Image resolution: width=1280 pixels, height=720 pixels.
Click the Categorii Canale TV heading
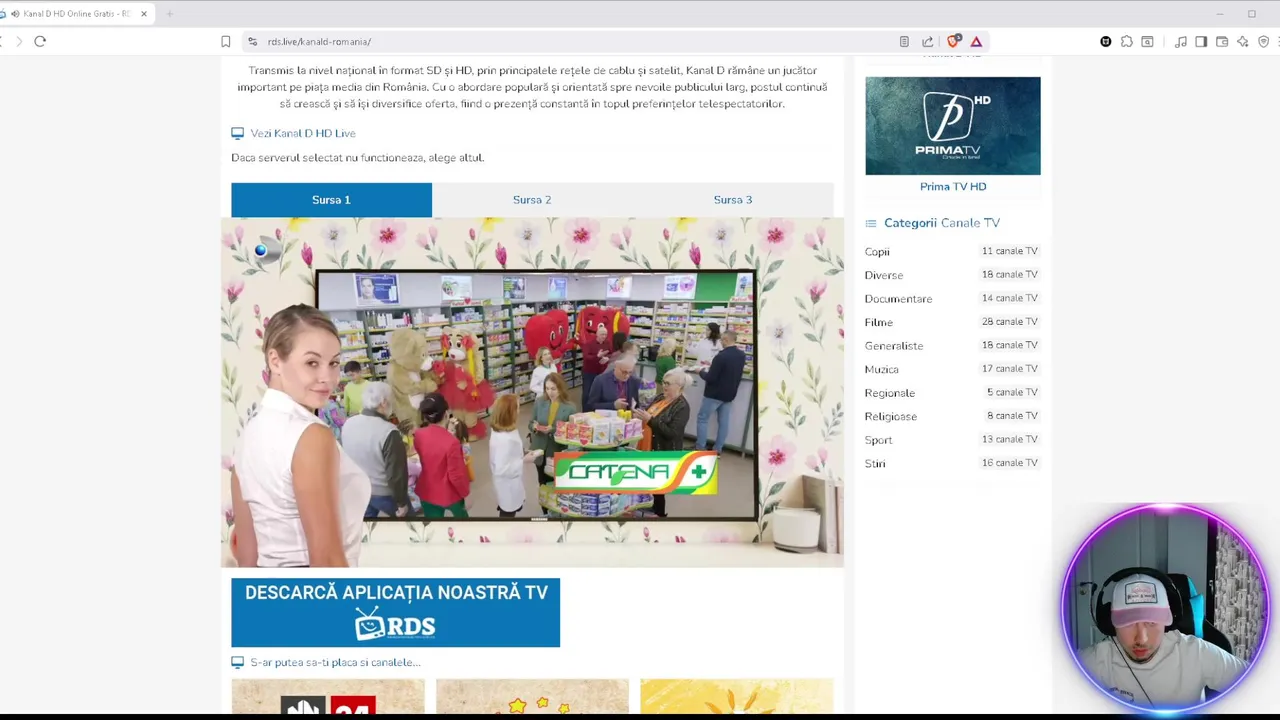pos(942,223)
